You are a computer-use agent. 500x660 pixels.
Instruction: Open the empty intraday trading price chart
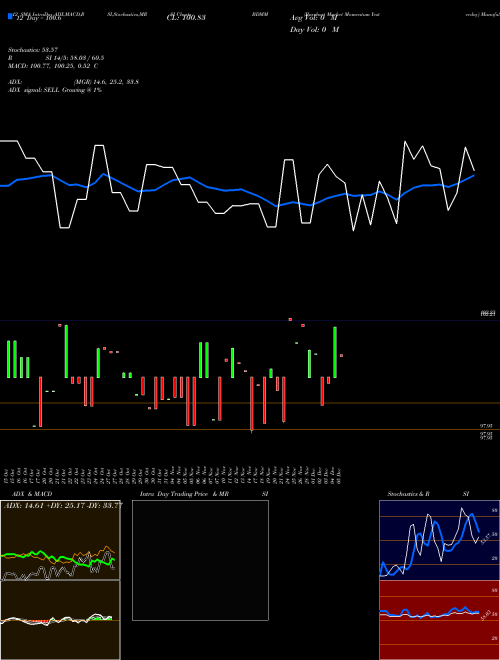[x=200, y=560]
